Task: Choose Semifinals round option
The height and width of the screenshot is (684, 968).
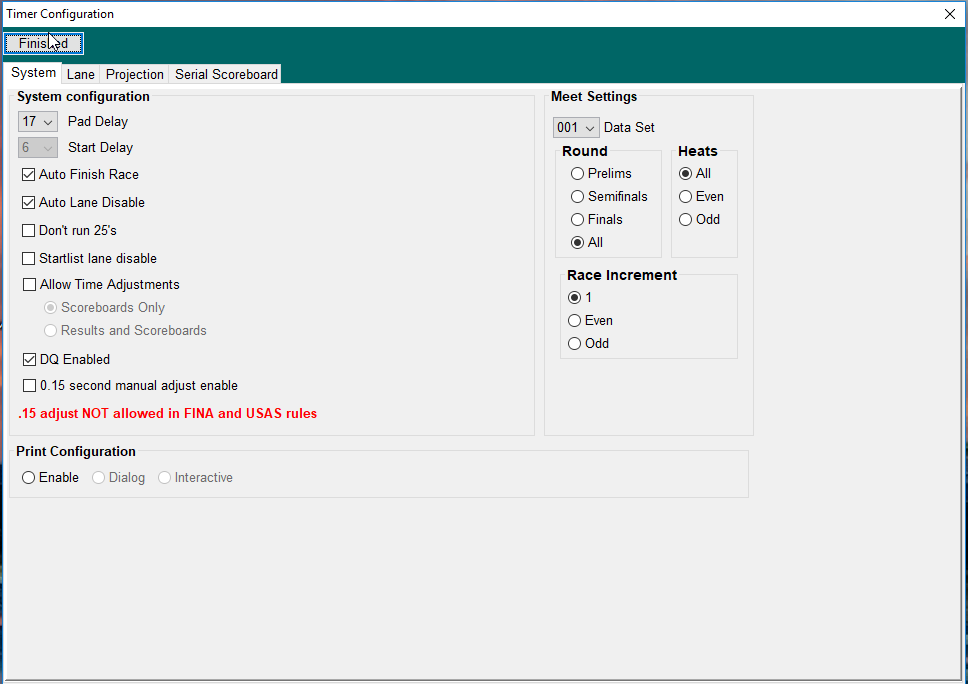Action: [577, 197]
